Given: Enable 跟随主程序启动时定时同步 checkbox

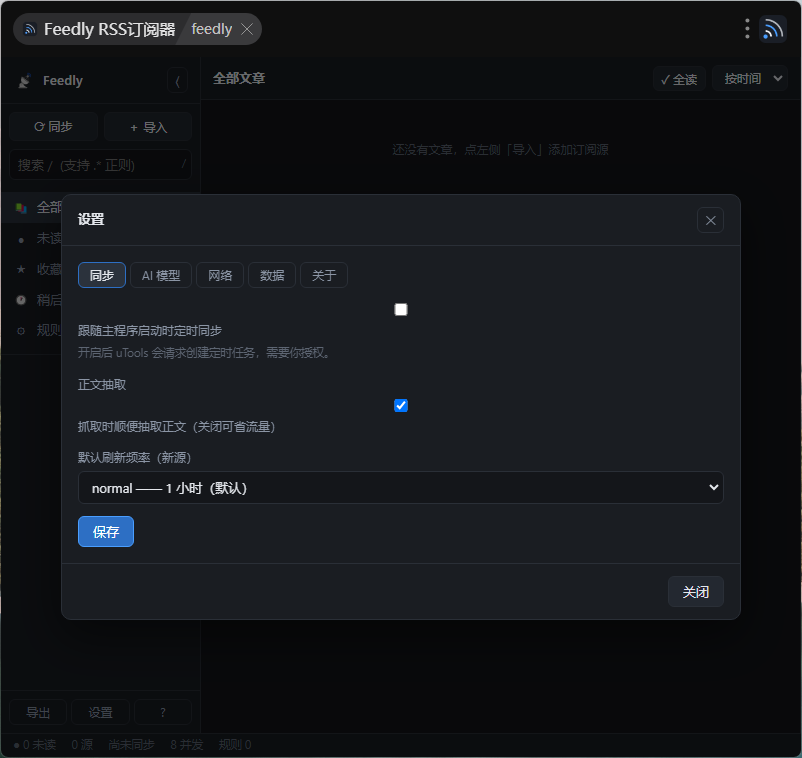Looking at the screenshot, I should point(401,309).
